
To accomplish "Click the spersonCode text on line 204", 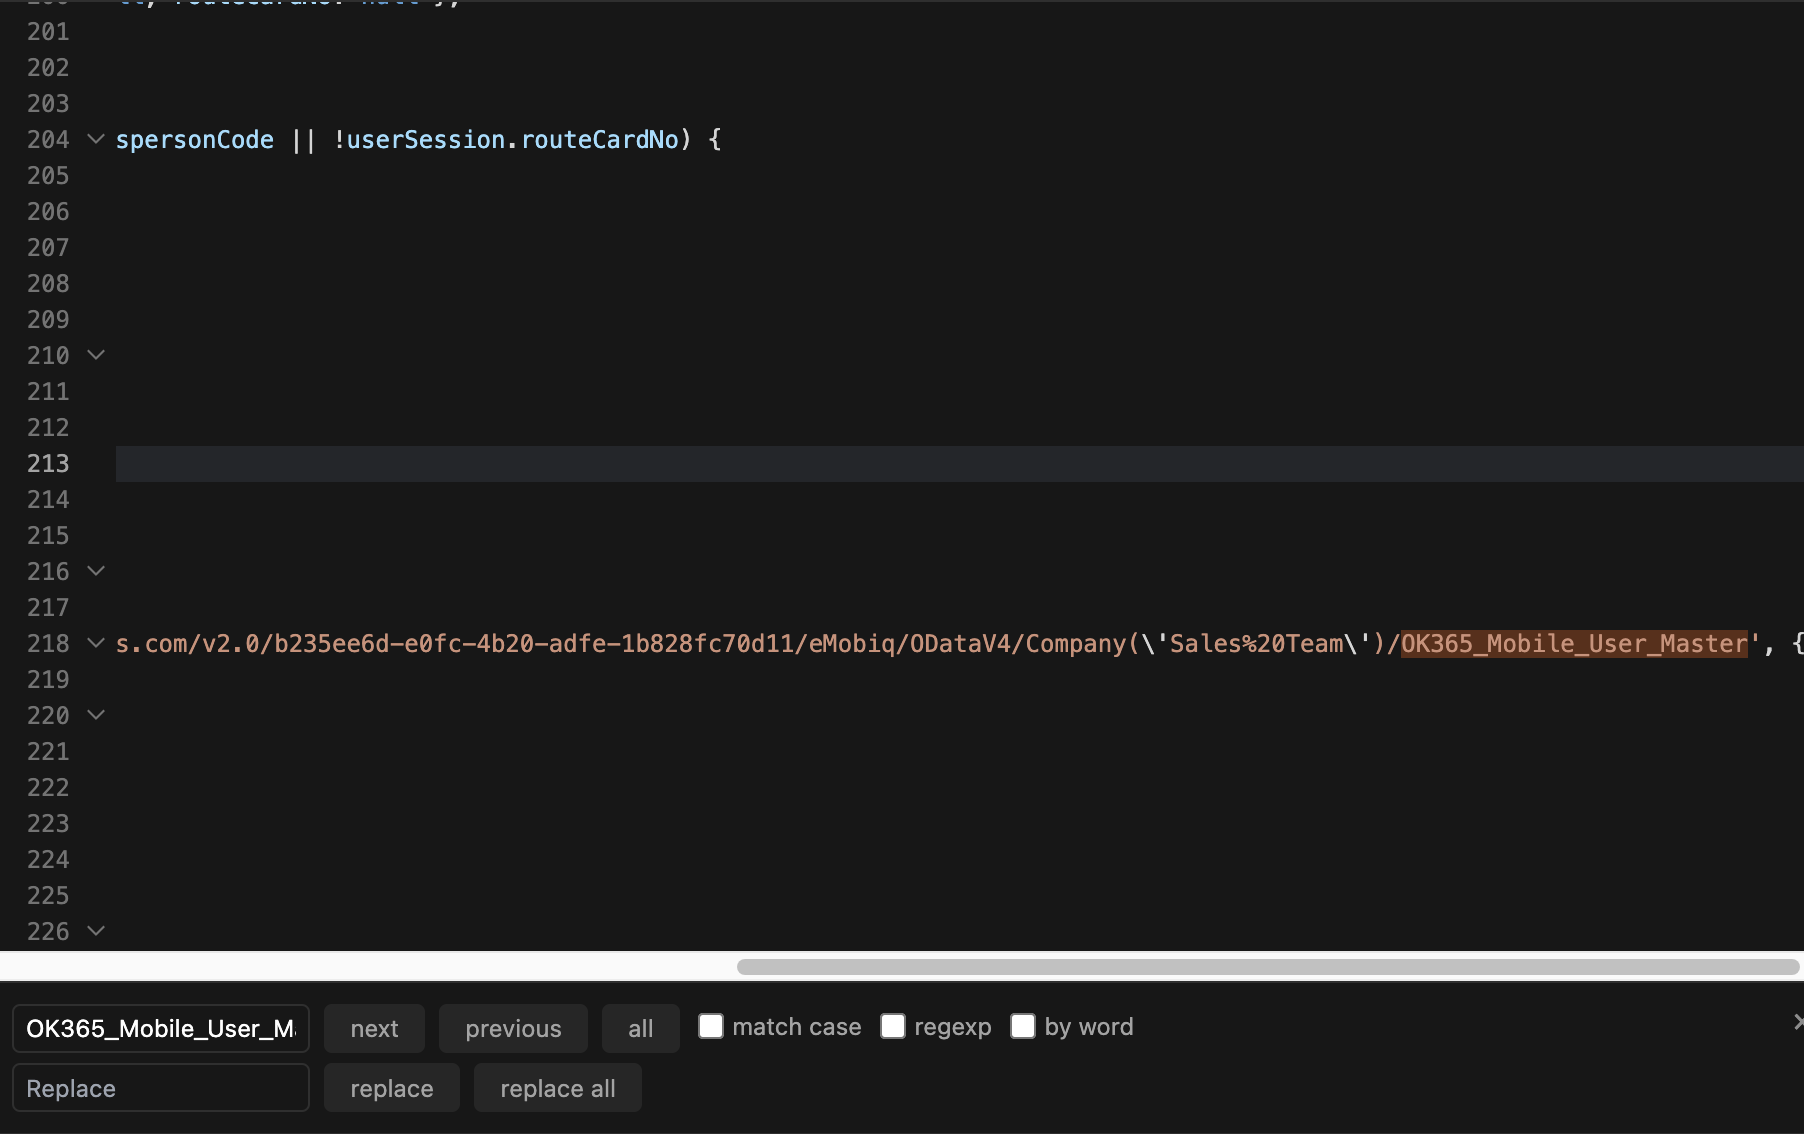I will (x=195, y=140).
